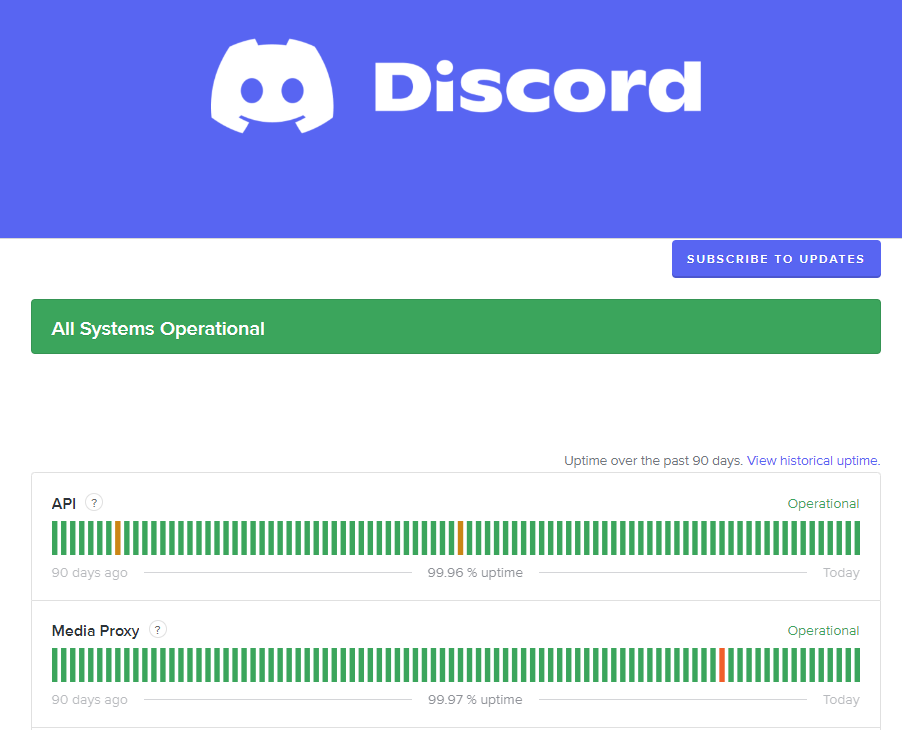Click the red bar in Media Proxy uptime
This screenshot has height=730, width=902.
click(722, 665)
